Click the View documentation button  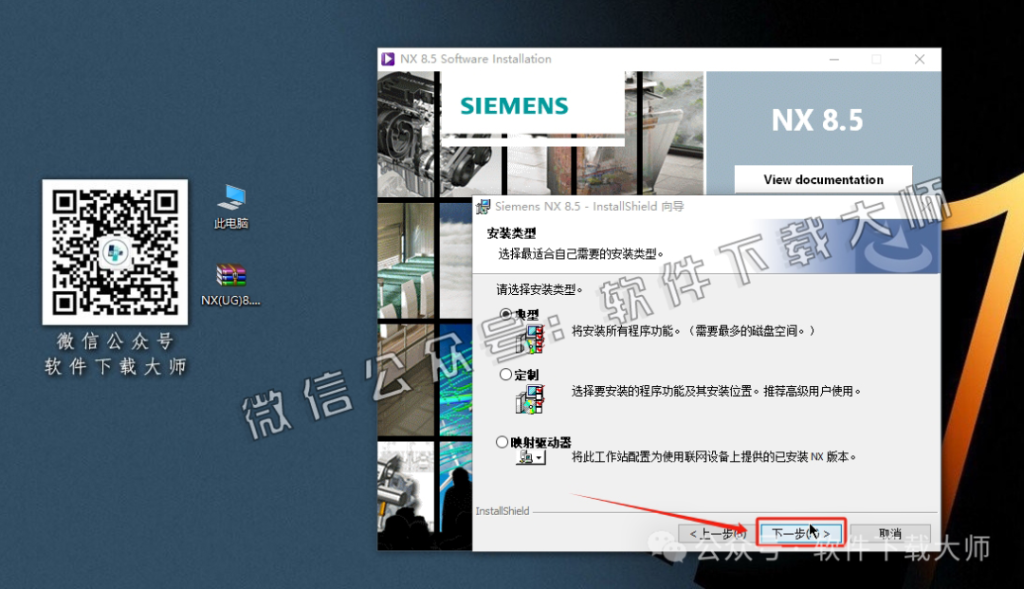tap(822, 179)
